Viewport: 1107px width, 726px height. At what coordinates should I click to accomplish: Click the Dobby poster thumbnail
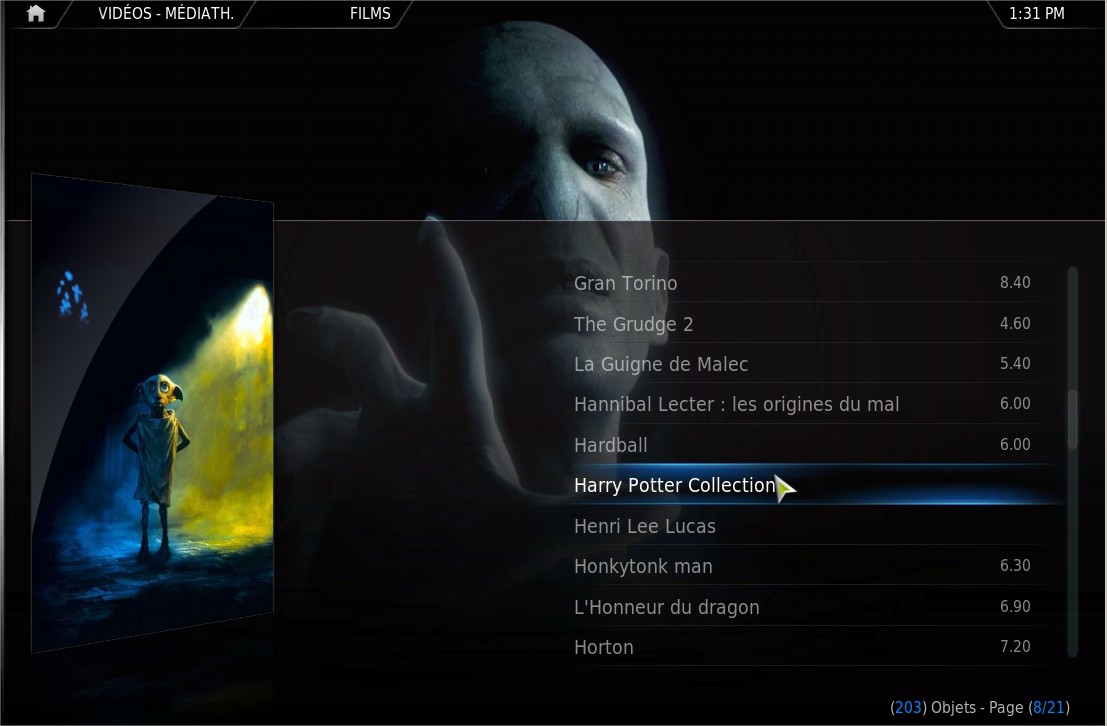(152, 413)
